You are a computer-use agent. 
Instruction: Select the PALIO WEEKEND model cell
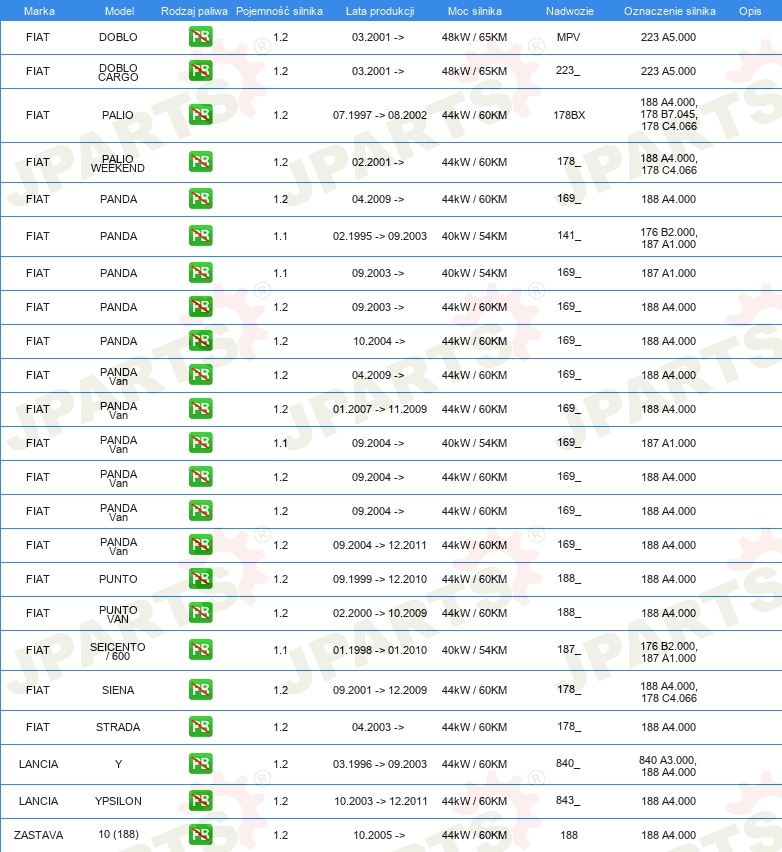pos(118,163)
